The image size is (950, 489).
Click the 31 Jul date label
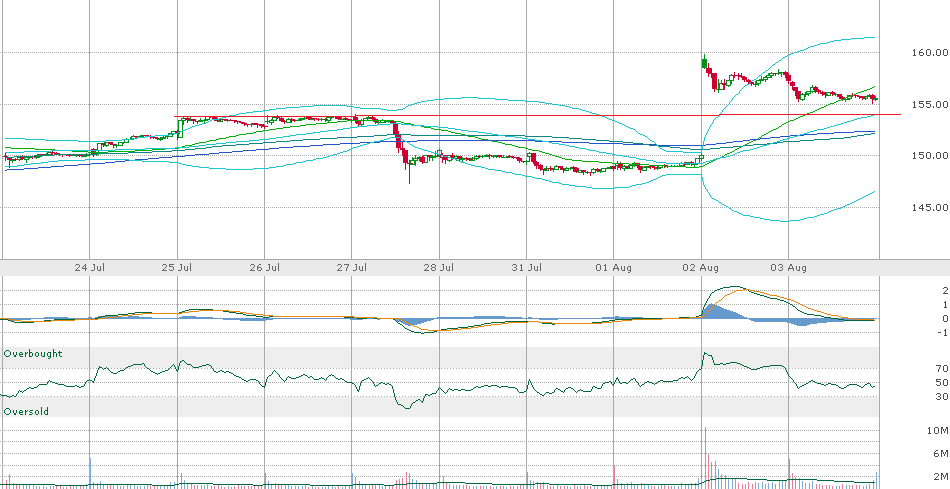tap(526, 267)
